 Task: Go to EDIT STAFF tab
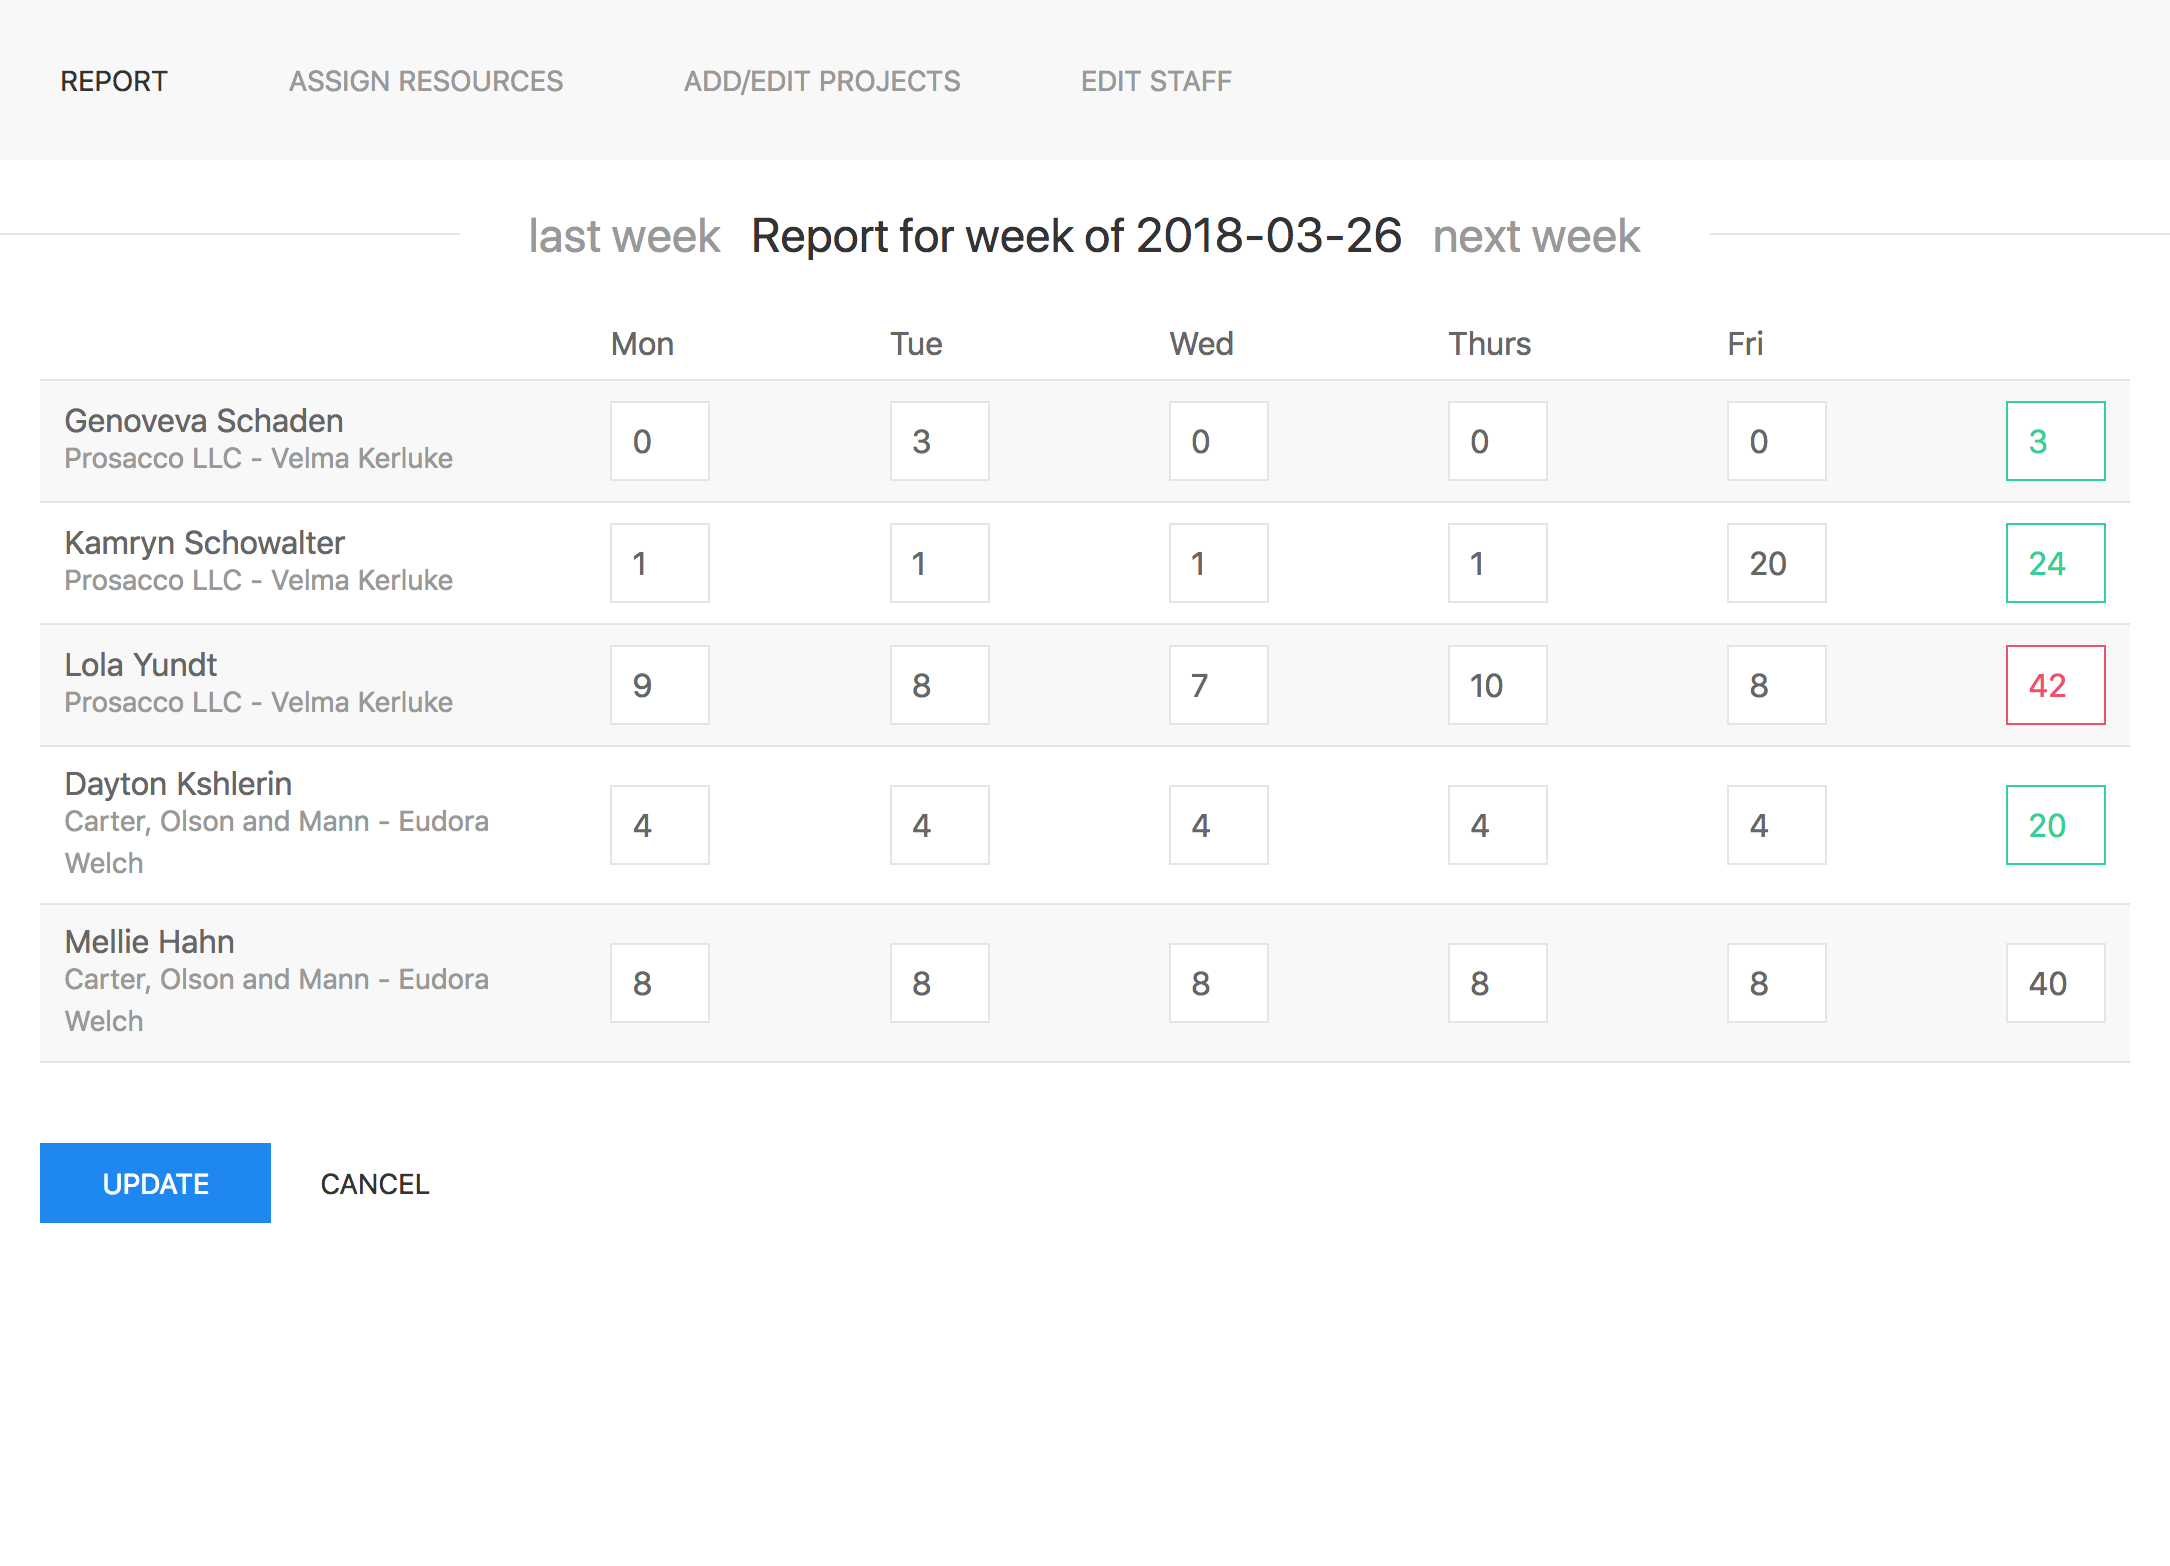[x=1156, y=81]
